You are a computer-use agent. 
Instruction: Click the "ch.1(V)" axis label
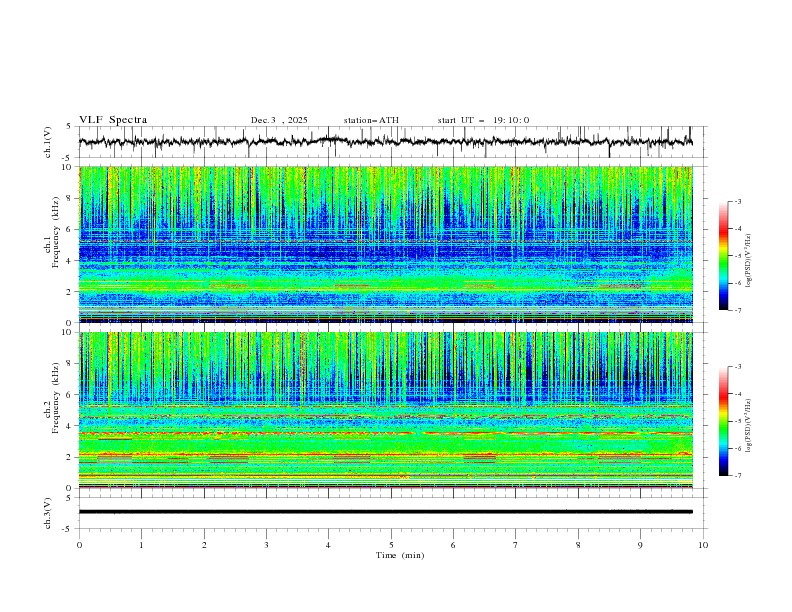(x=48, y=142)
